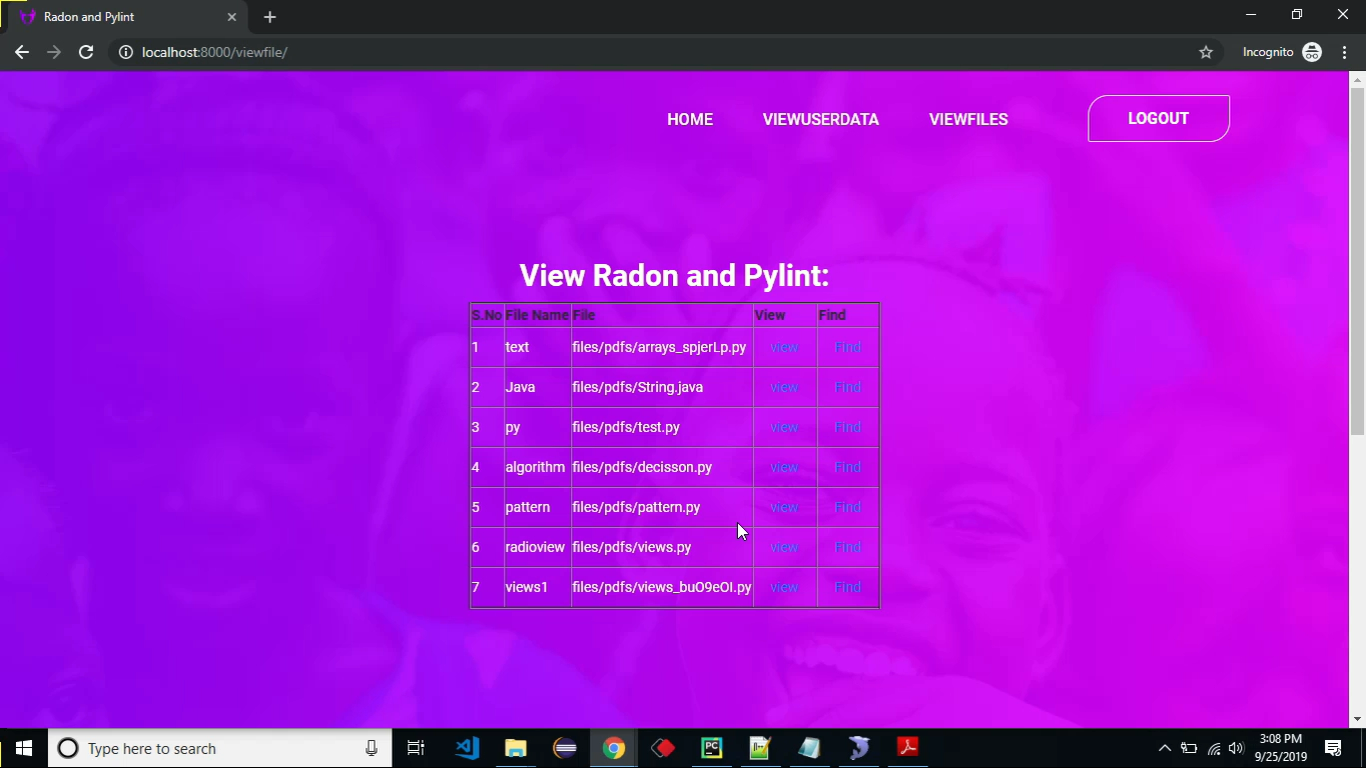Viewport: 1366px width, 768px height.
Task: Close the Radon and Pylint tab
Action: [x=232, y=17]
